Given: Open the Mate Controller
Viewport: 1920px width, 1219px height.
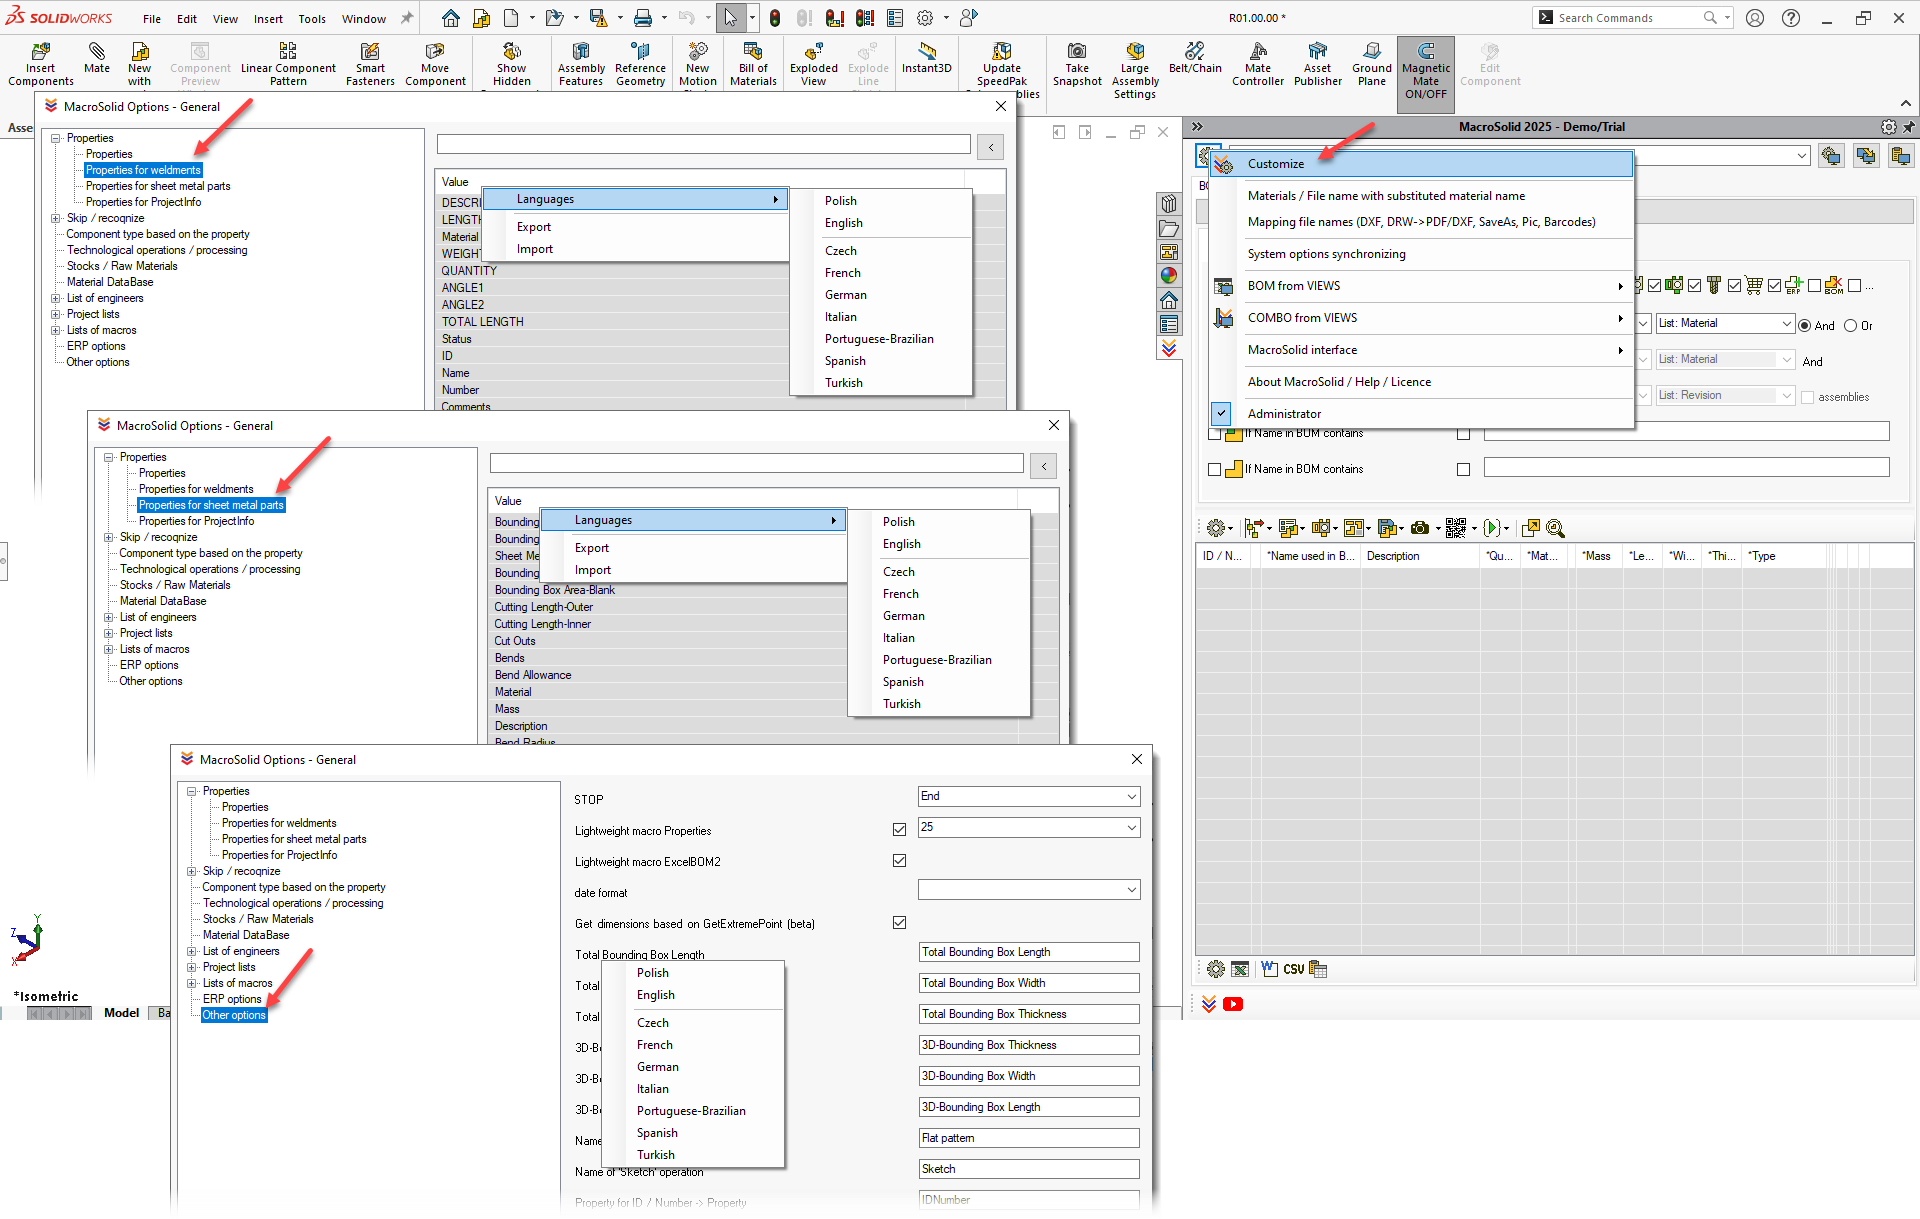Looking at the screenshot, I should (1258, 64).
